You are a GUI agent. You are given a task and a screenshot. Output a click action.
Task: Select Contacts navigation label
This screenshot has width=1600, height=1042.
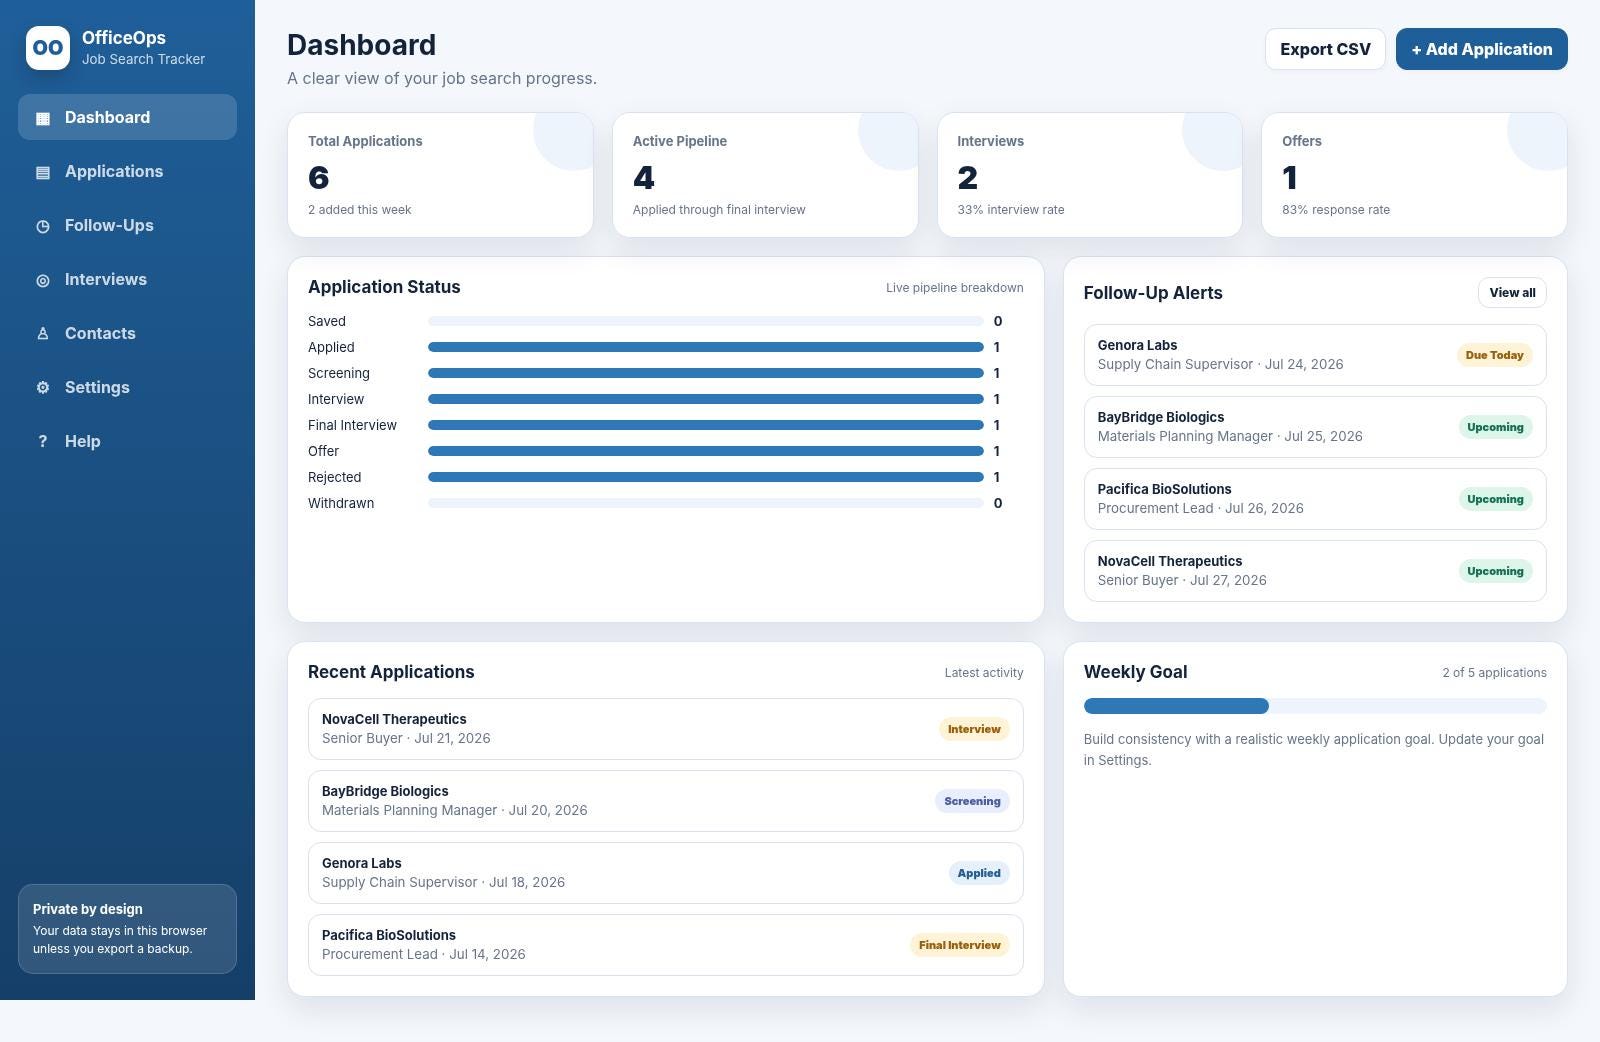tap(100, 334)
